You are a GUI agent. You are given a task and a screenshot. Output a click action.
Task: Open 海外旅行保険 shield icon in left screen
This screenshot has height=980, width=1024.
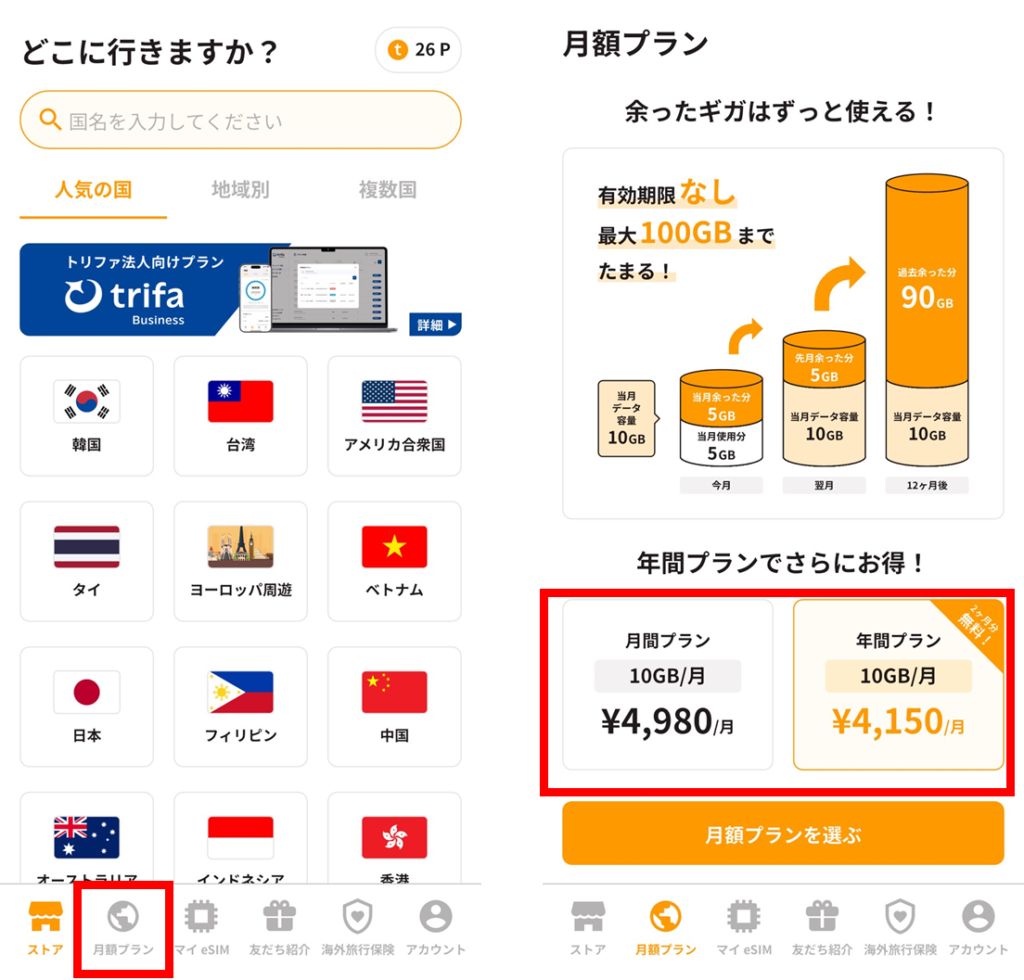(358, 916)
